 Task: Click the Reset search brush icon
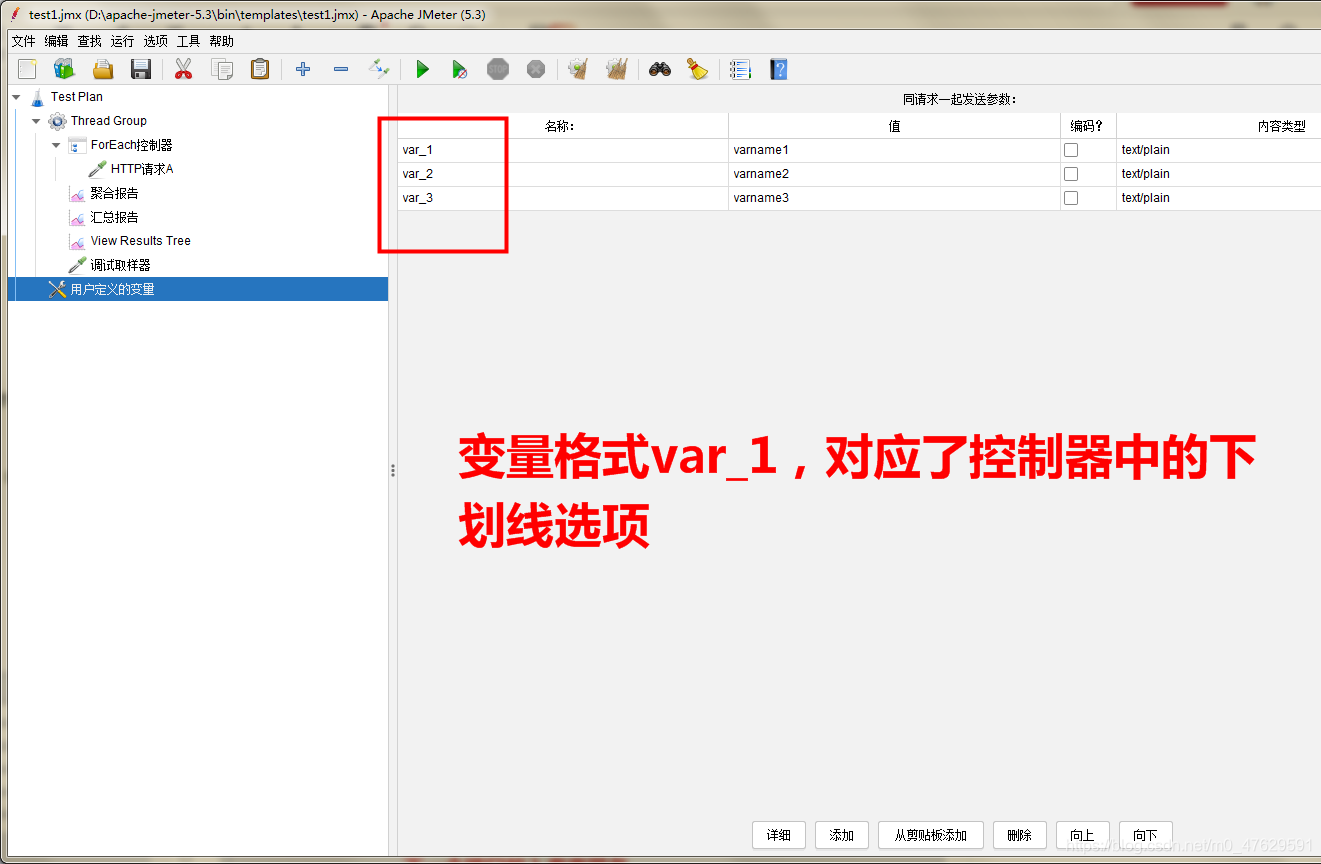click(x=697, y=69)
